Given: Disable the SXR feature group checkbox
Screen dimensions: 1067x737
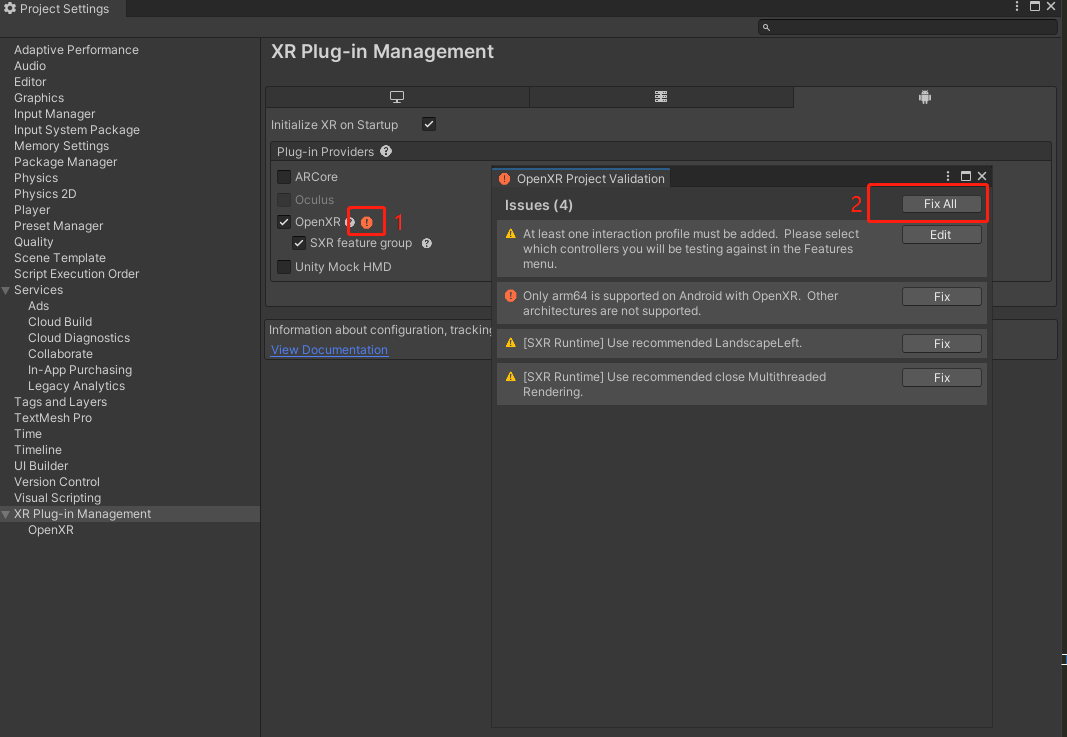Looking at the screenshot, I should (x=299, y=243).
